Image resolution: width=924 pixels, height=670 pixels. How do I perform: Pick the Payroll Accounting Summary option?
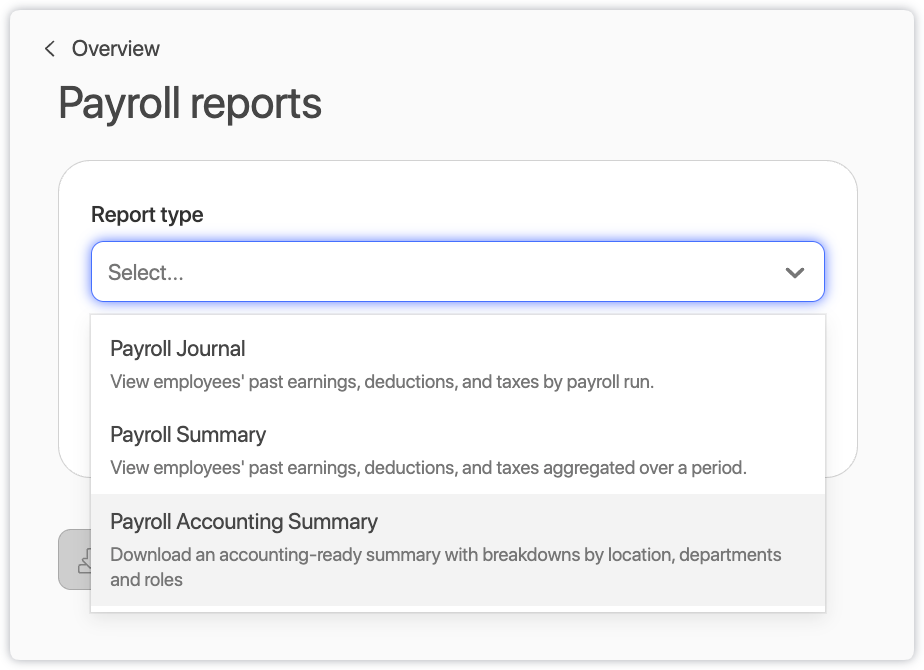click(244, 522)
